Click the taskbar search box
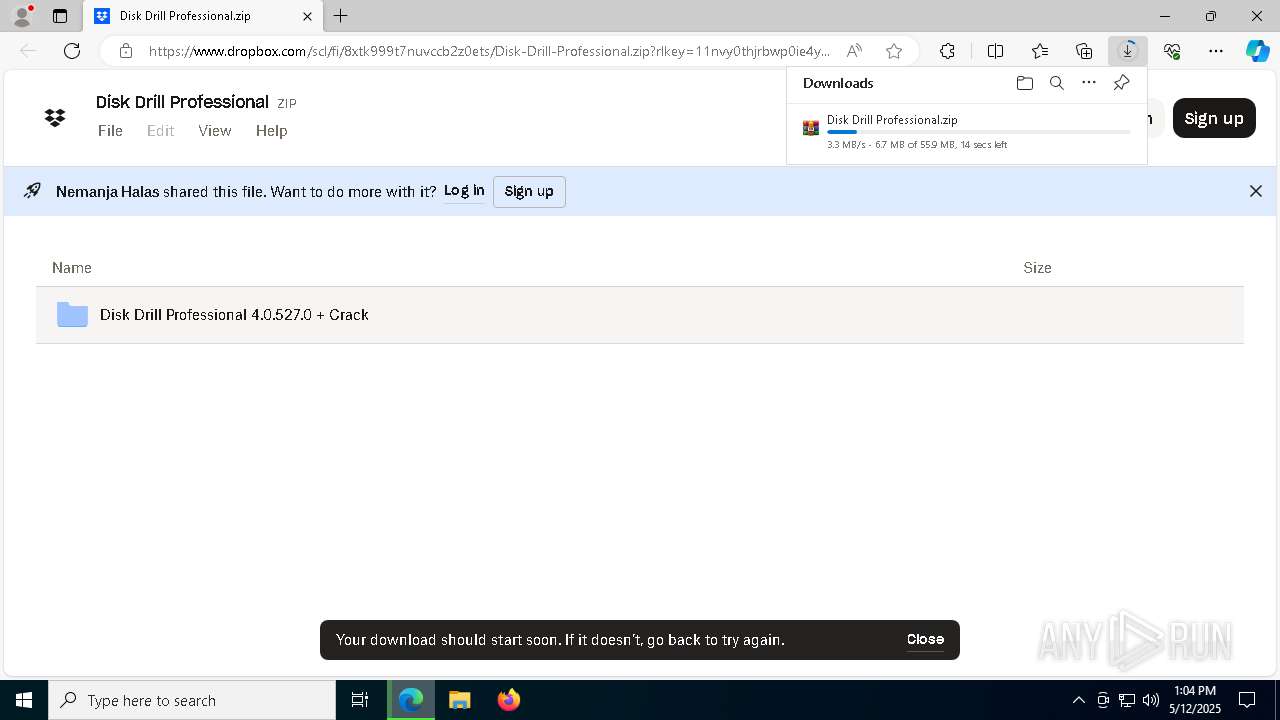The height and width of the screenshot is (720, 1280). (x=192, y=700)
